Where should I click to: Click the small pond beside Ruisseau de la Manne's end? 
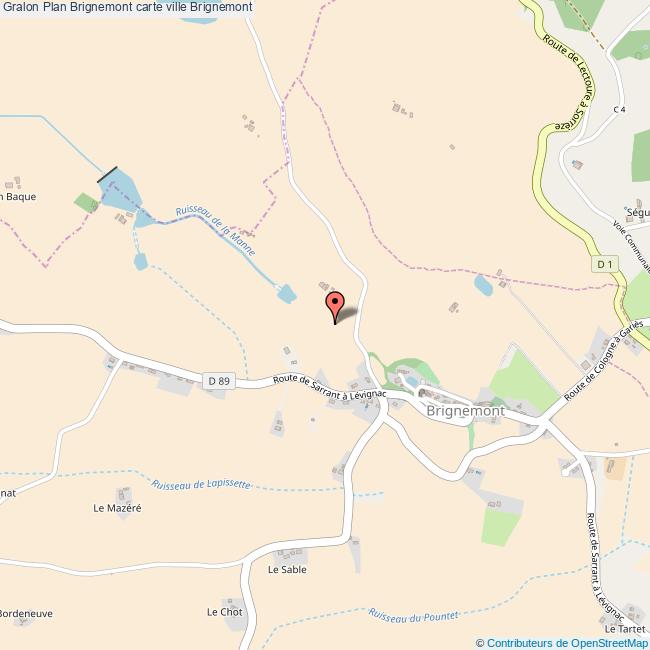coord(287,293)
